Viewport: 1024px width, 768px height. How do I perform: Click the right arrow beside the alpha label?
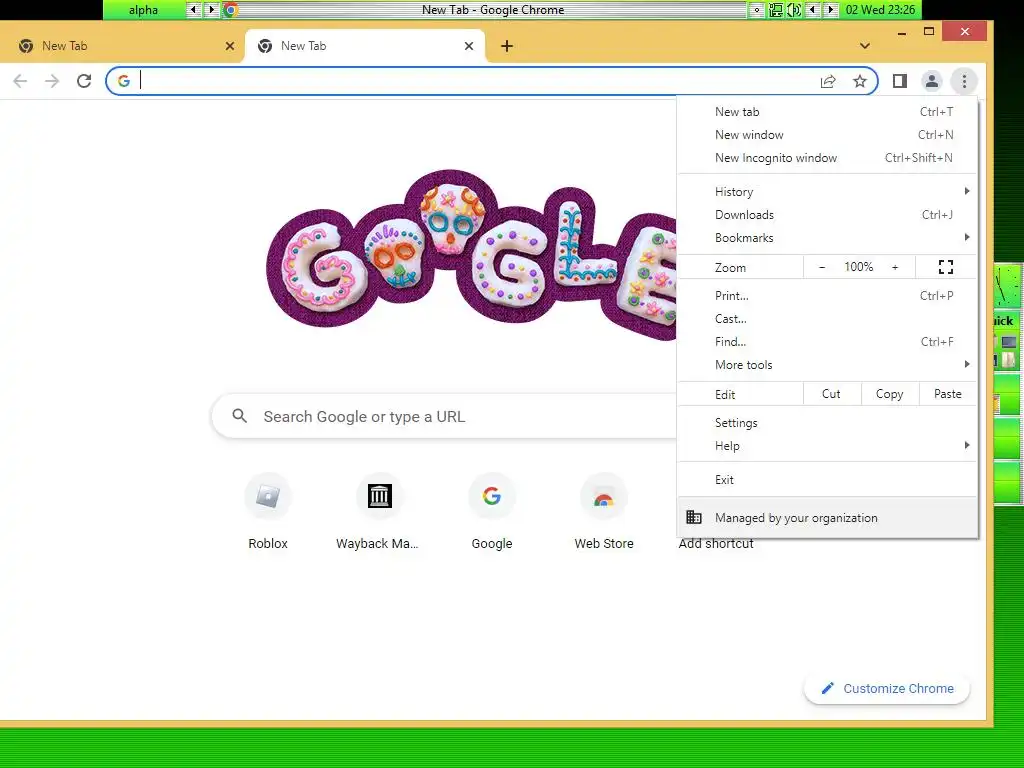210,10
